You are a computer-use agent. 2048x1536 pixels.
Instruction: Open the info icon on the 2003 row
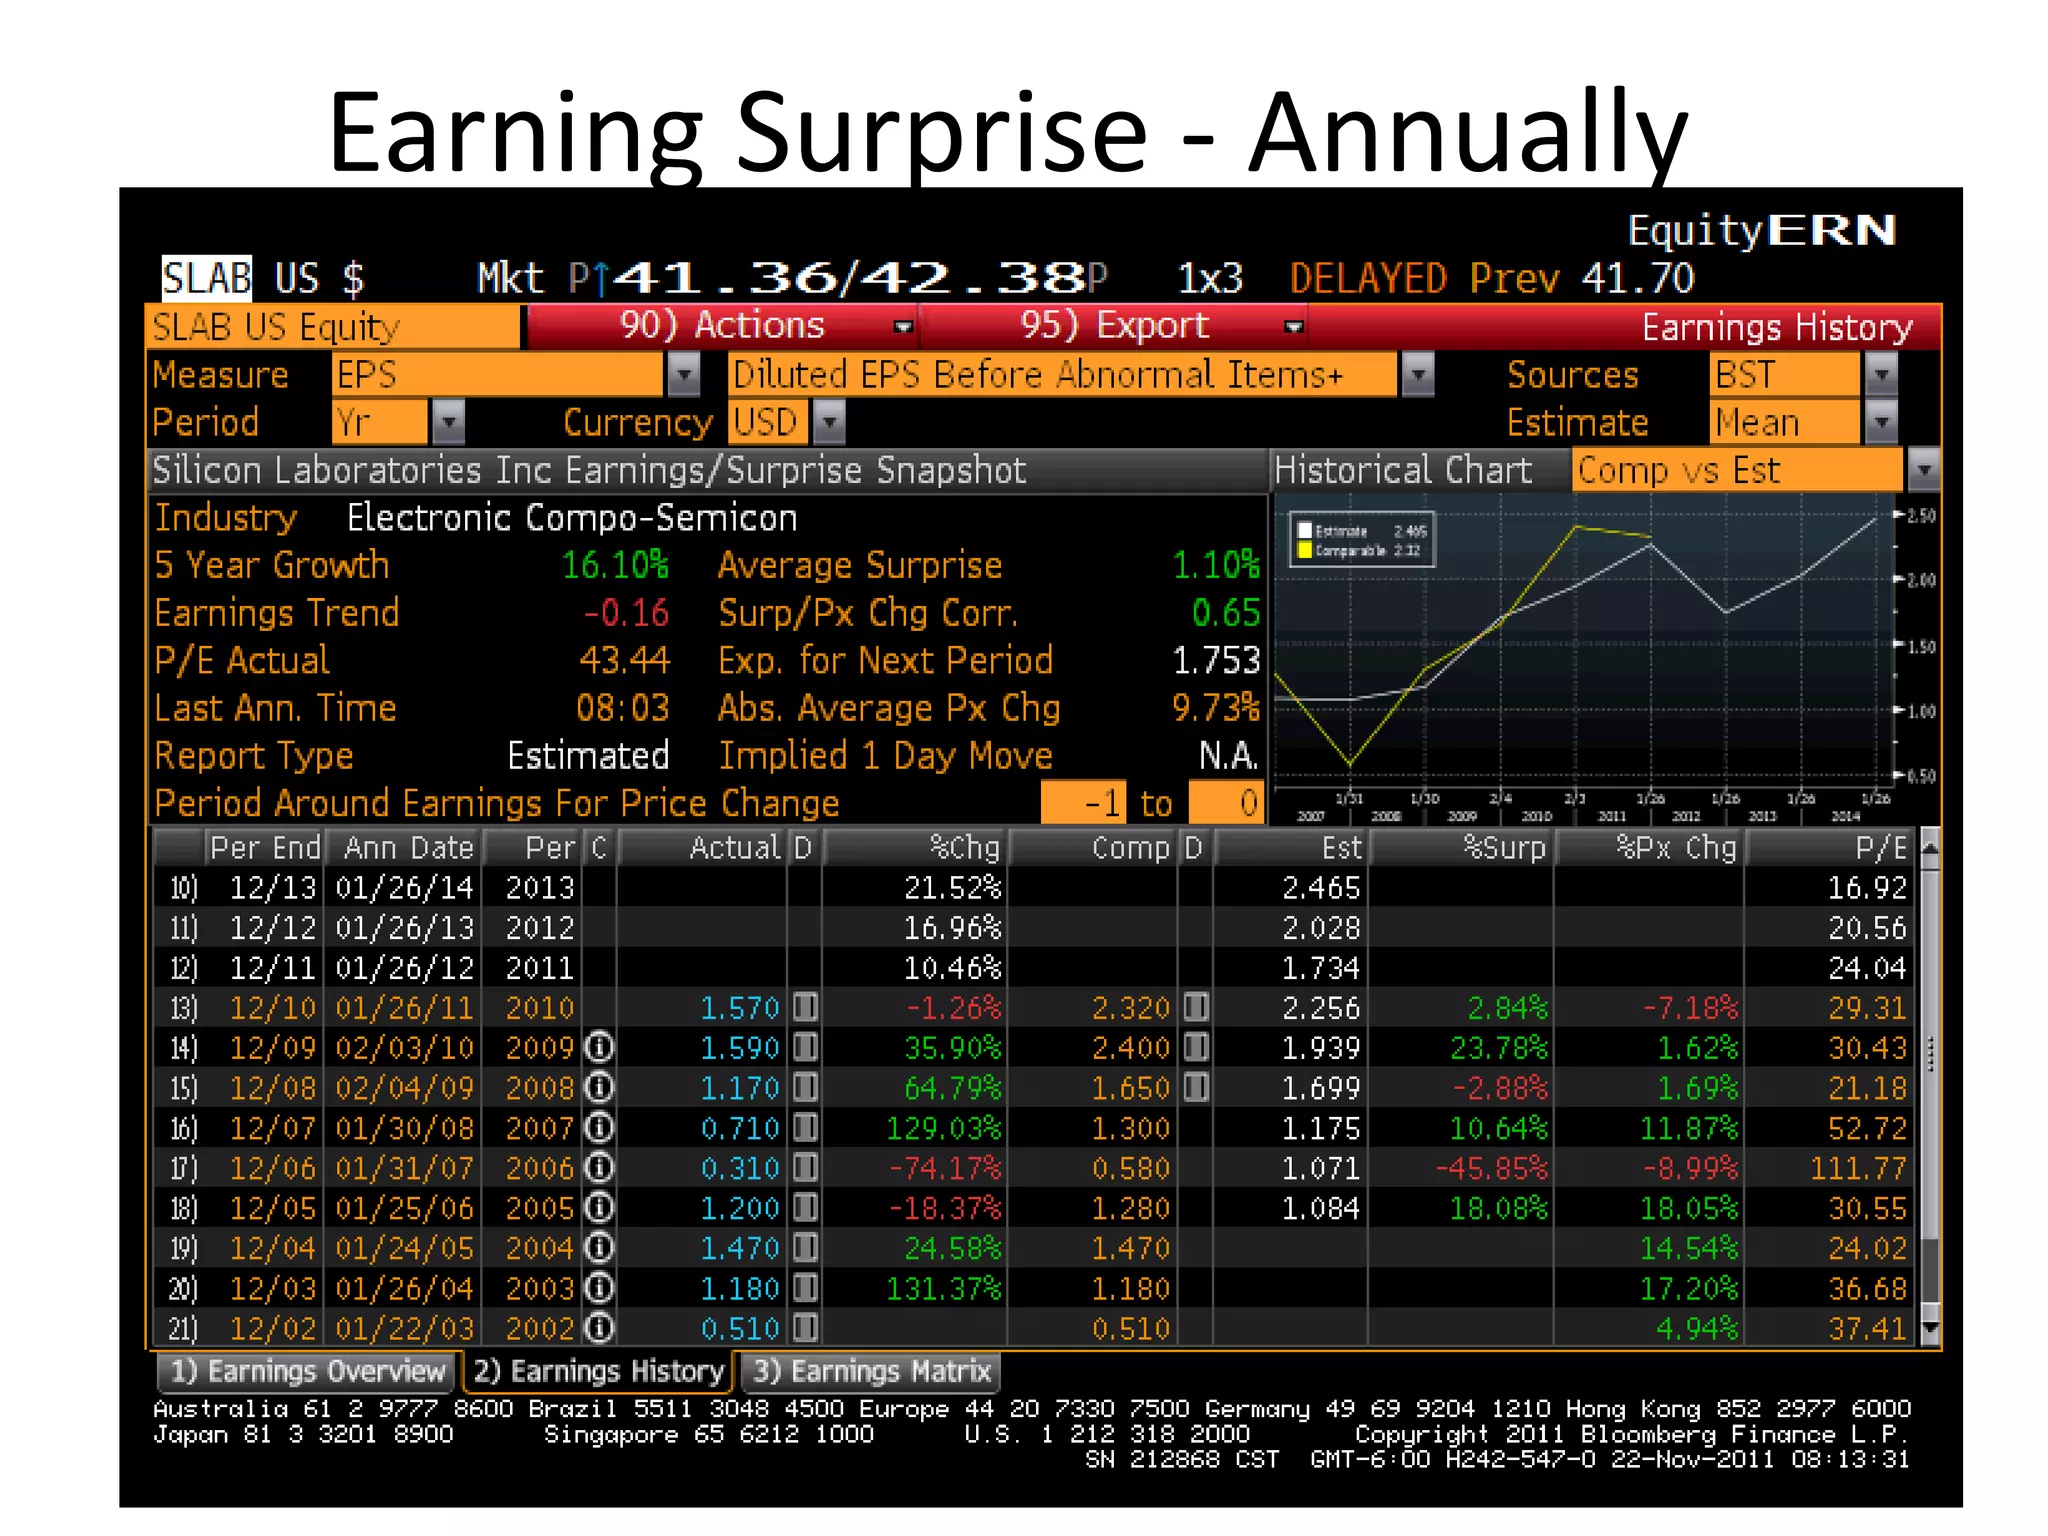[x=599, y=1287]
